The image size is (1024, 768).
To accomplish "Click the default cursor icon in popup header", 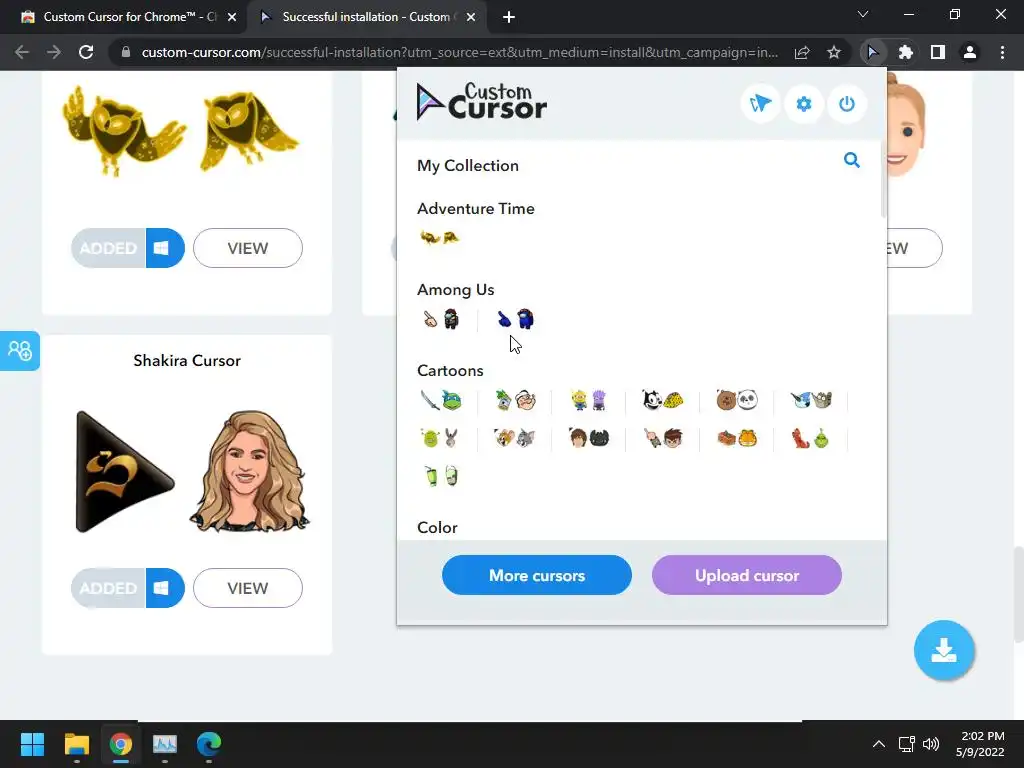I will pyautogui.click(x=760, y=103).
